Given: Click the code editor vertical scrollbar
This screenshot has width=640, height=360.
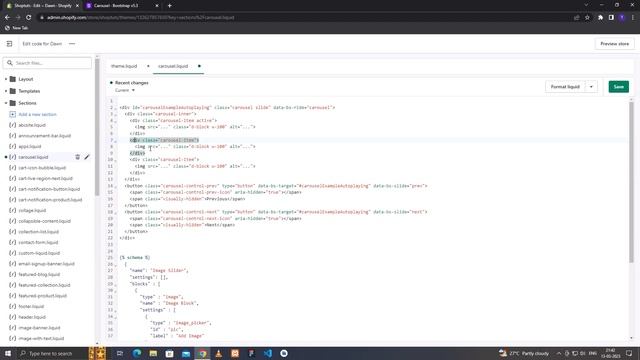Looking at the screenshot, I should point(631,182).
